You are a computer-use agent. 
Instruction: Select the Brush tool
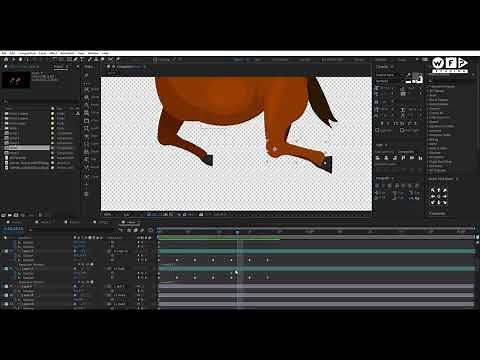90,60
